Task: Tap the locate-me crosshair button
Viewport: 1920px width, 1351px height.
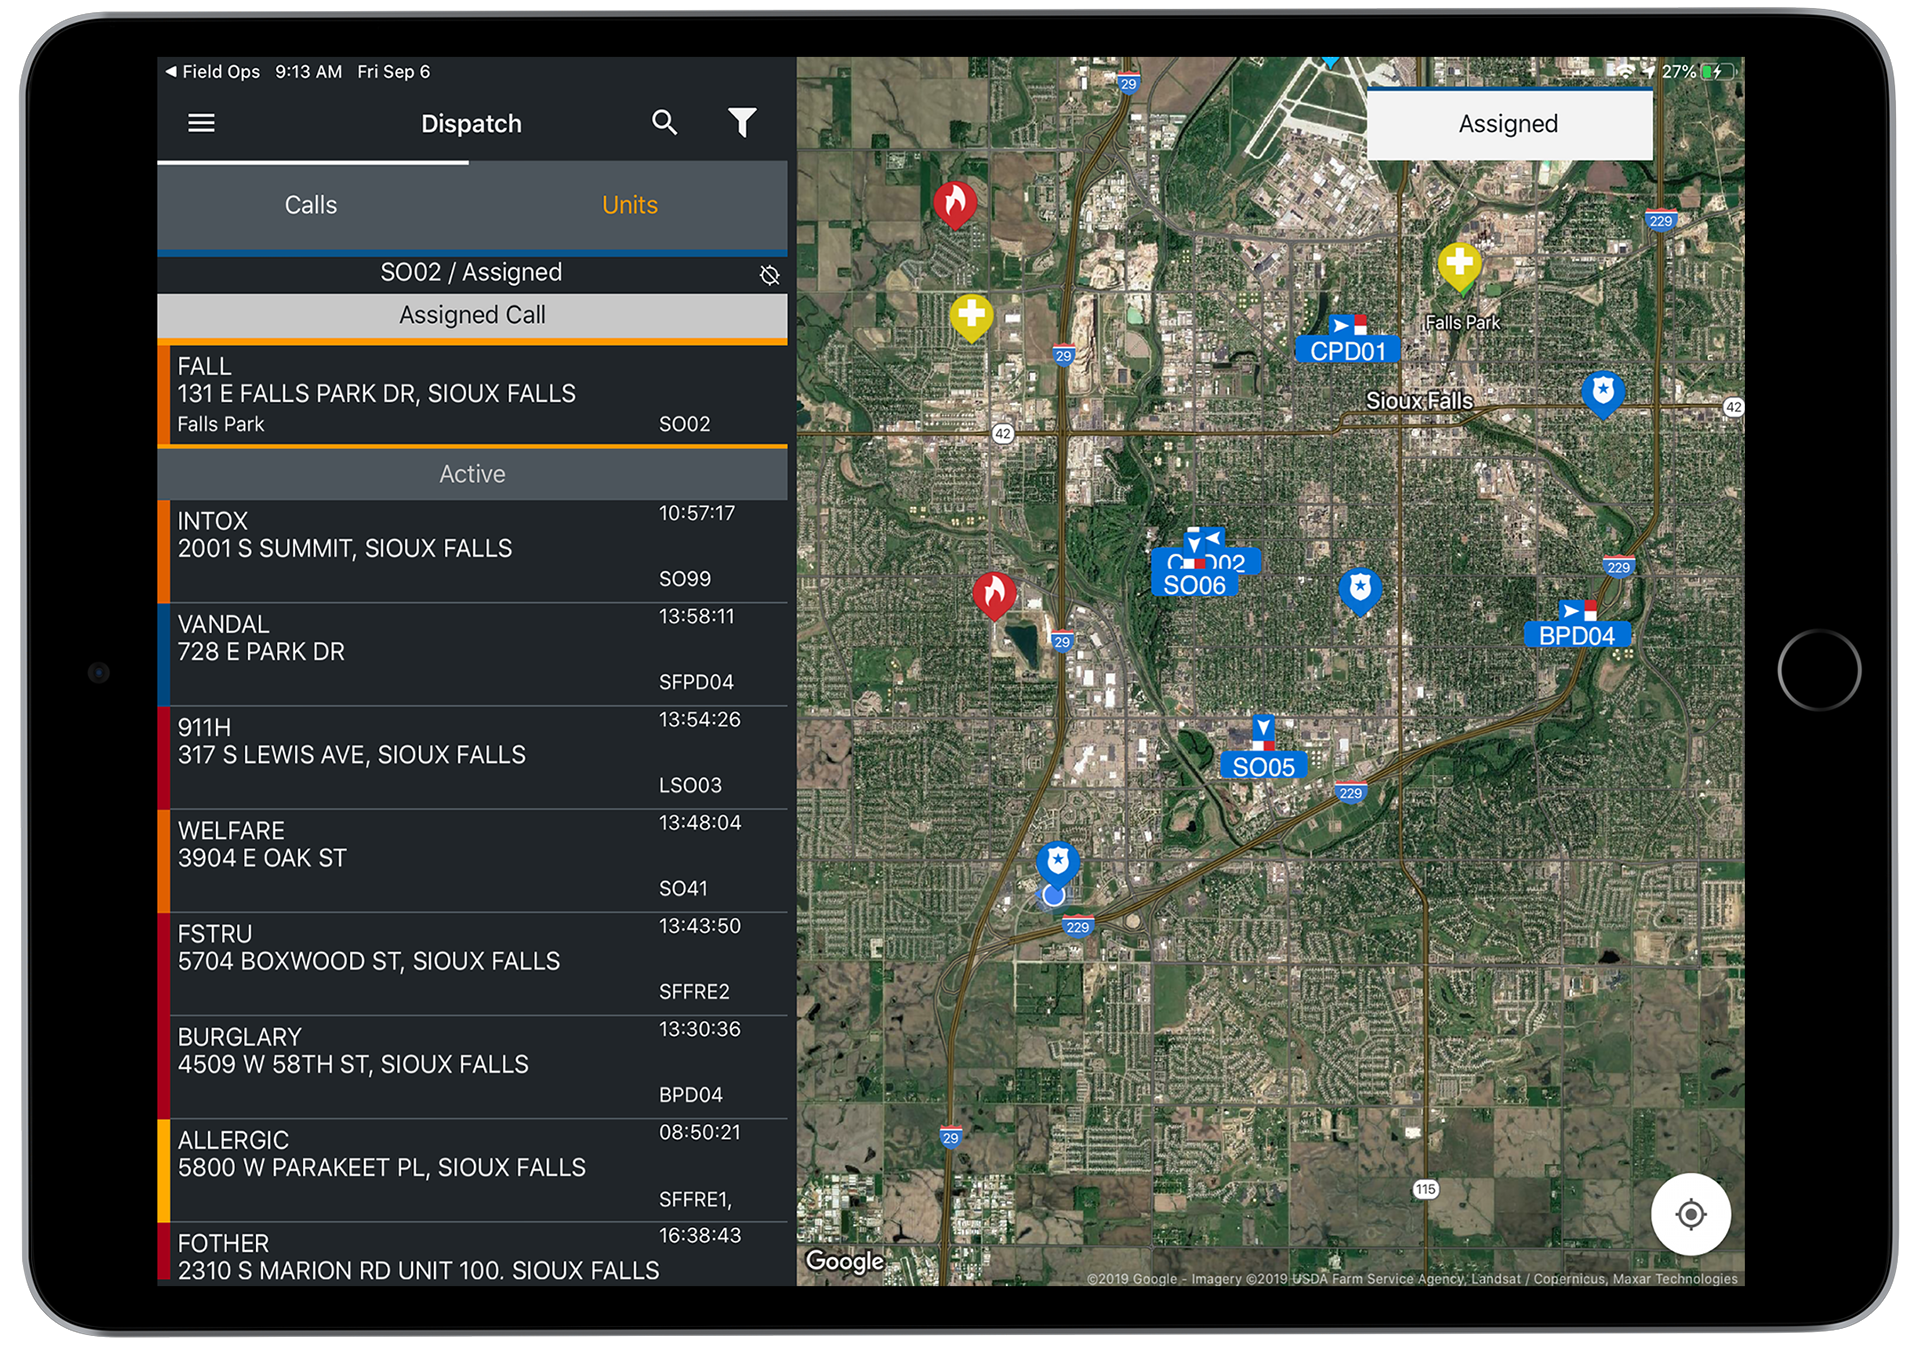Action: click(x=1690, y=1214)
